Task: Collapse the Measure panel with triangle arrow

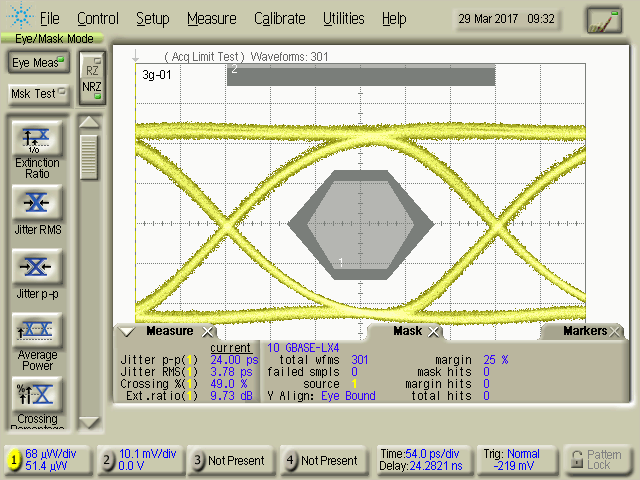Action: coord(127,332)
